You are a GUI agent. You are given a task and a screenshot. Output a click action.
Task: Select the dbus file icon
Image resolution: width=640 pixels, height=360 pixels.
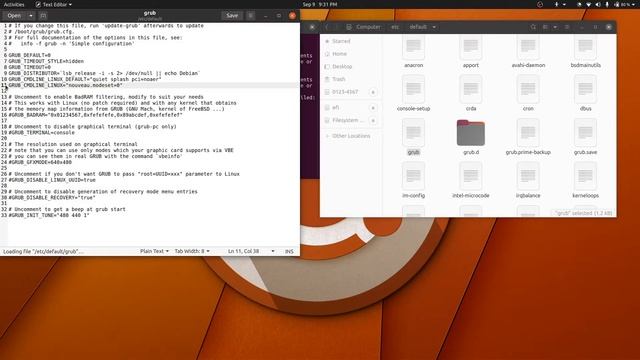585,89
